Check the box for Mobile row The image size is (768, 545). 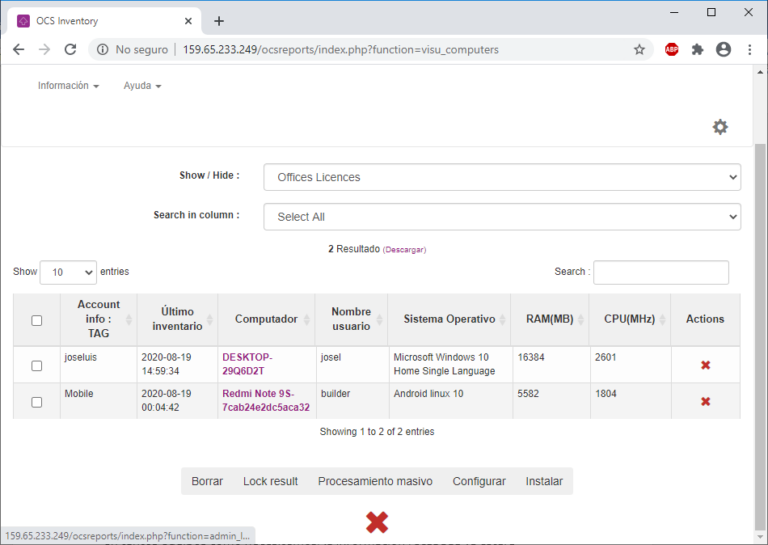click(37, 402)
